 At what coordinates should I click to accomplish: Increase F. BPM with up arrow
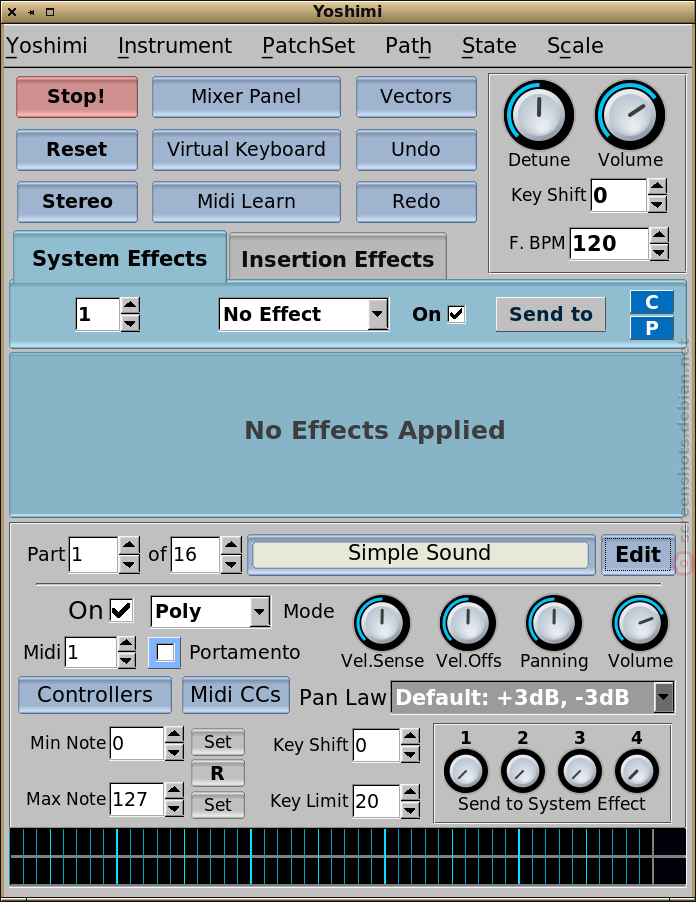click(659, 236)
